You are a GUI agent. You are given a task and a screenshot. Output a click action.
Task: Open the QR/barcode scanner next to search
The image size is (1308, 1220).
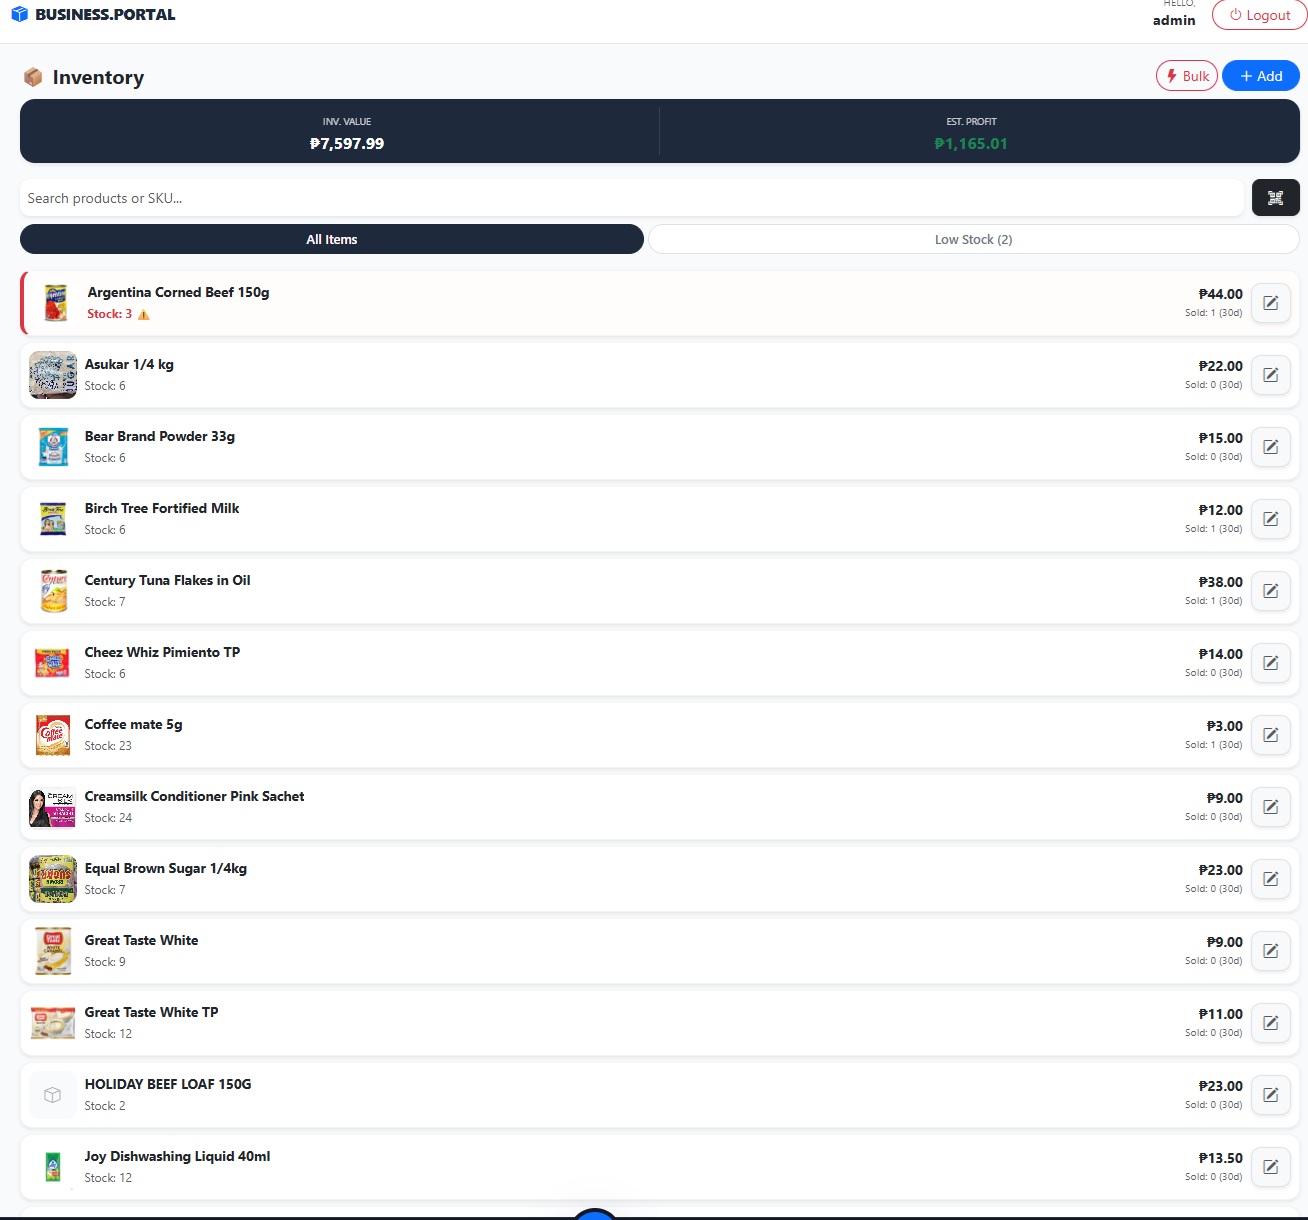click(1275, 197)
